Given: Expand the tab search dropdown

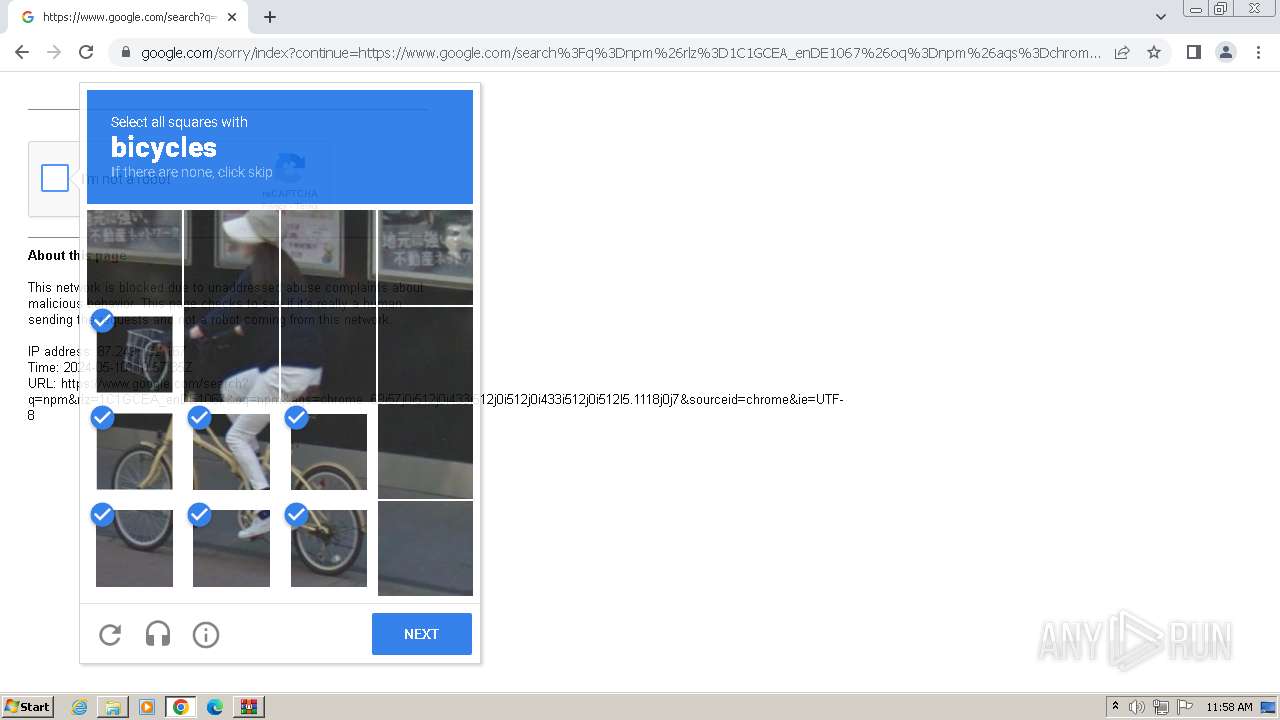Looking at the screenshot, I should 1160,17.
